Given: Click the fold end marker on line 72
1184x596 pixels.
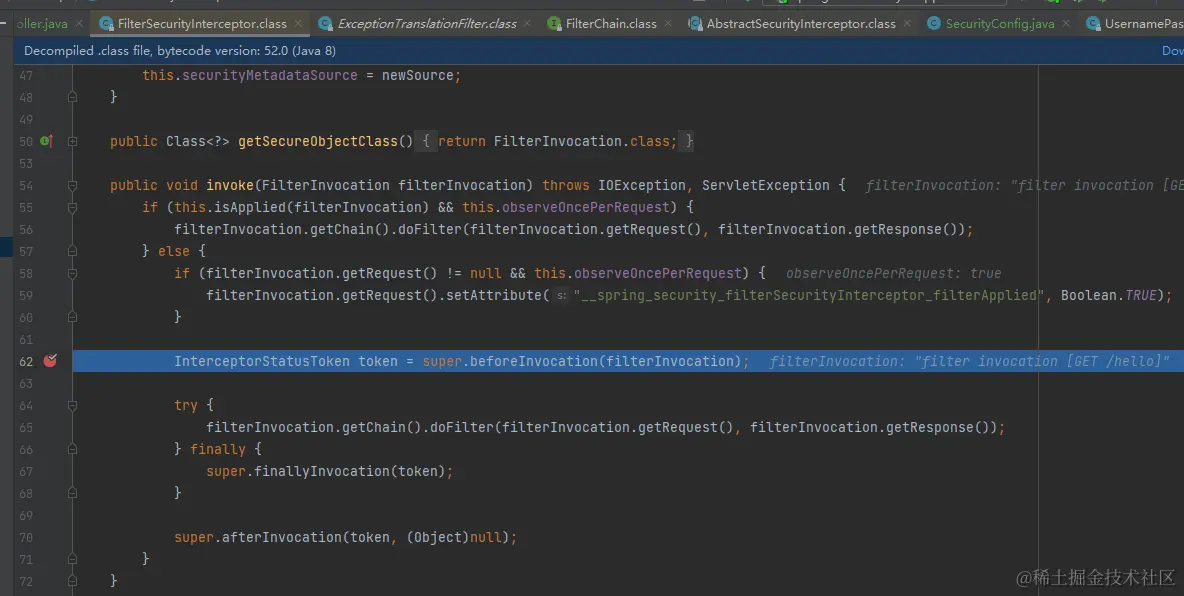Looking at the screenshot, I should (x=72, y=581).
